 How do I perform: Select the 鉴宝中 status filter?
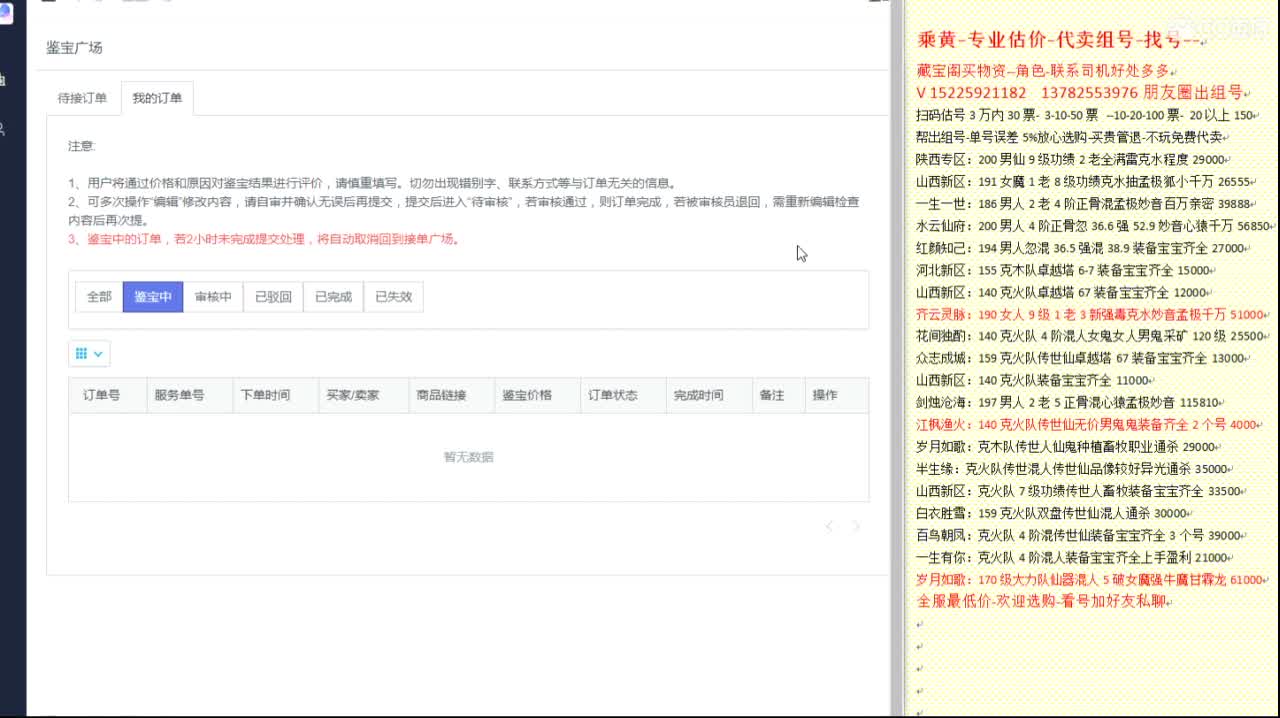[153, 297]
